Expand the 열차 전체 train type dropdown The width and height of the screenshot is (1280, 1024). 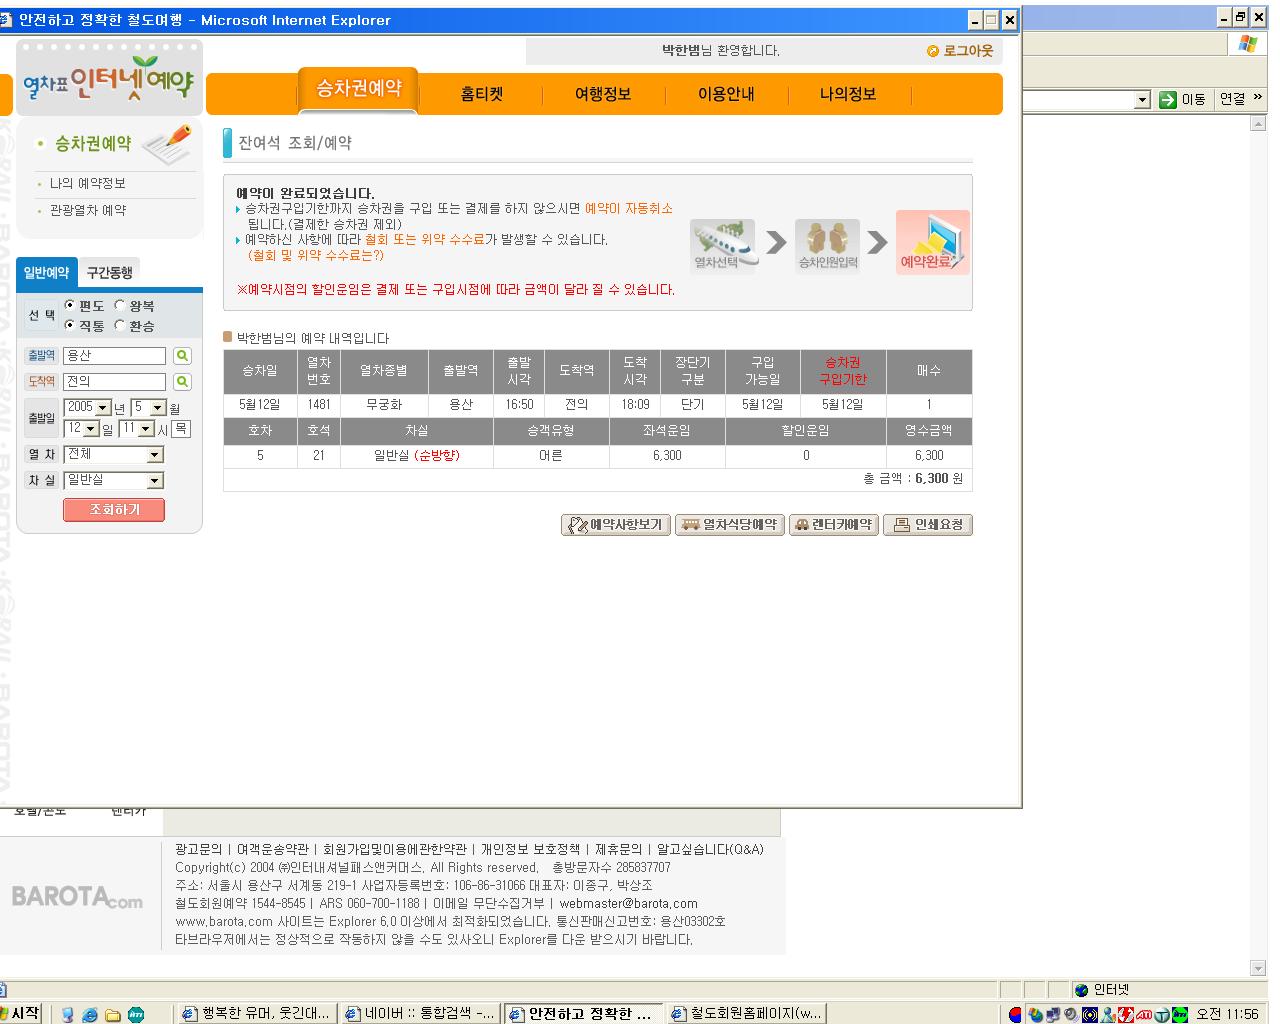click(154, 455)
